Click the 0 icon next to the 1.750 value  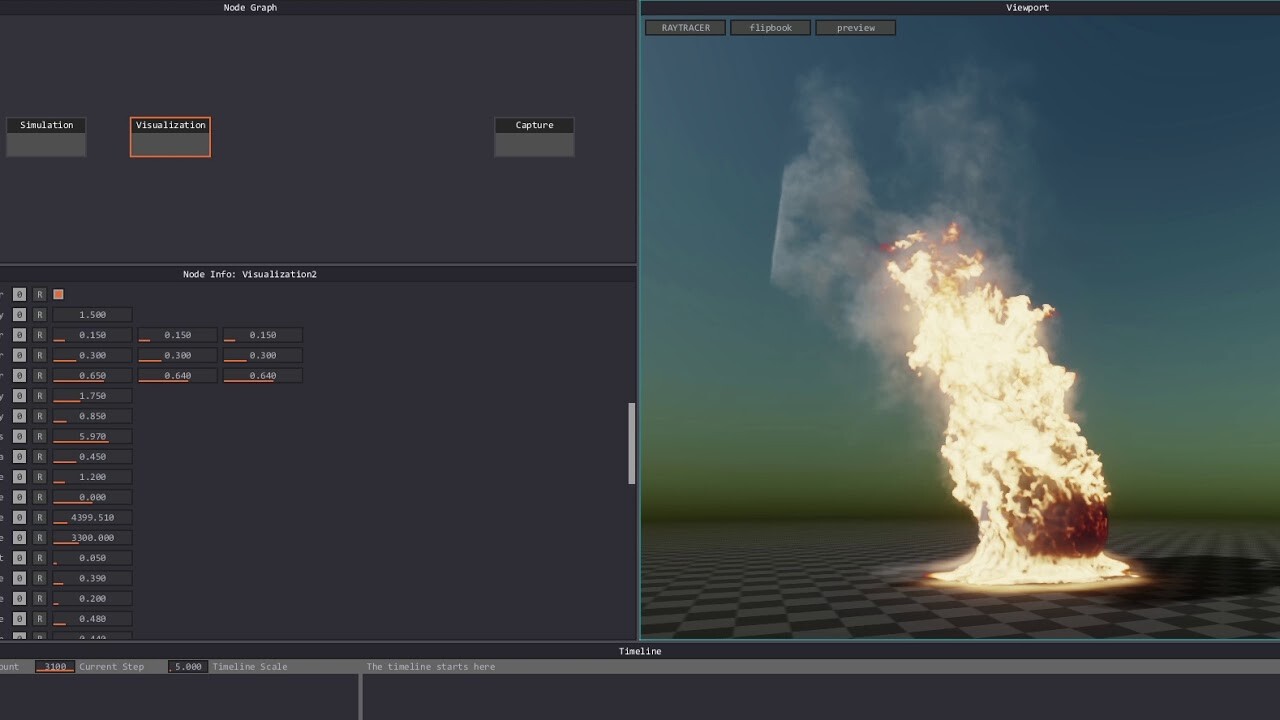pyautogui.click(x=18, y=395)
